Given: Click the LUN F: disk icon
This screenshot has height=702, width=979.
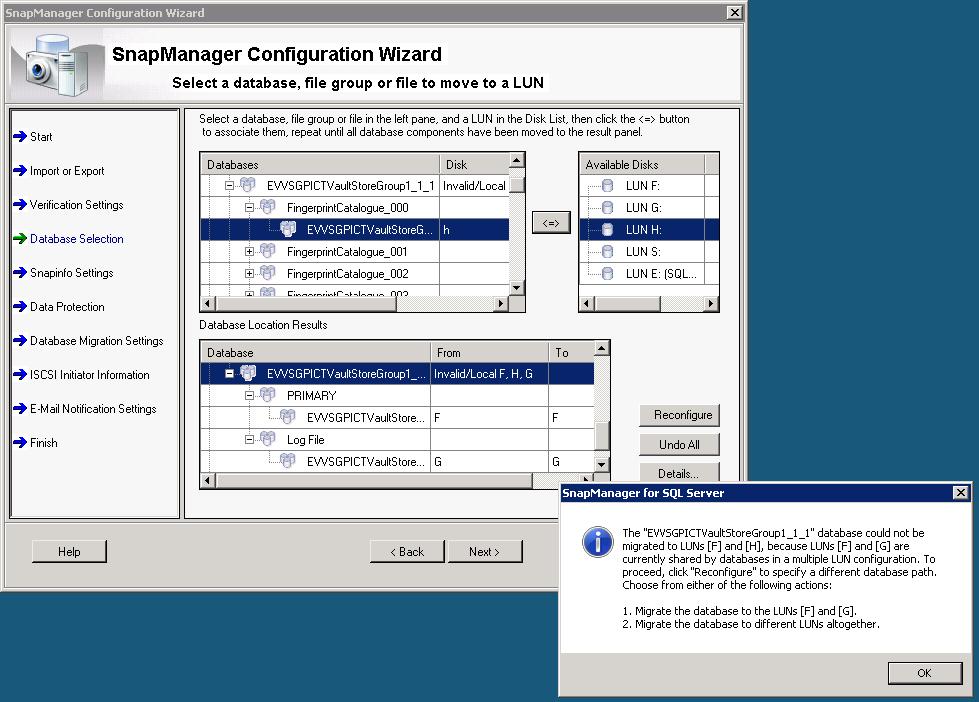Looking at the screenshot, I should point(607,186).
